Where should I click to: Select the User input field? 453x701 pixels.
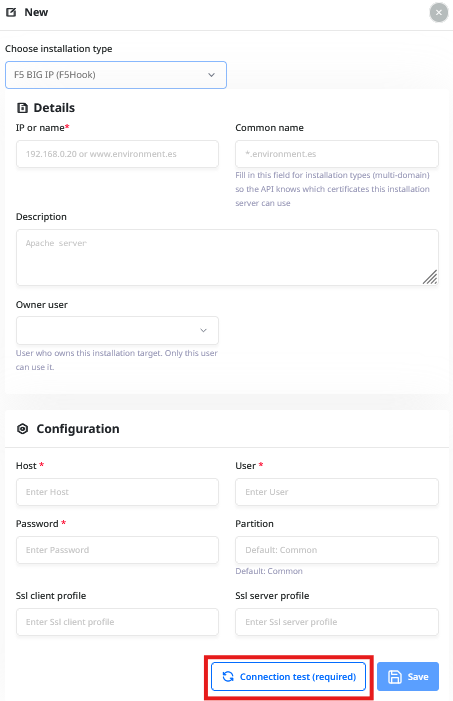coord(337,492)
